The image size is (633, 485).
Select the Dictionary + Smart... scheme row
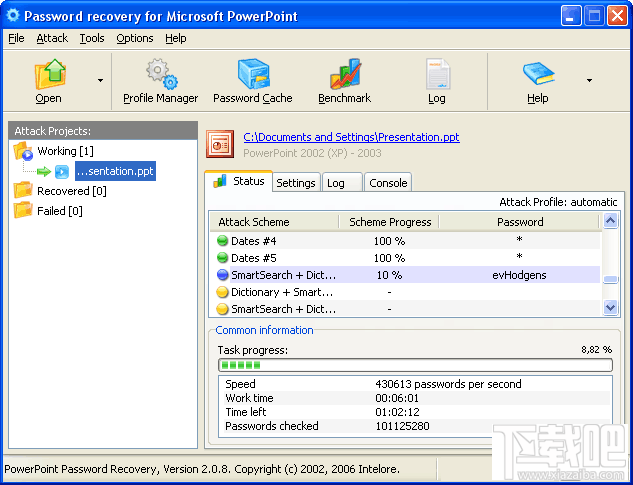pyautogui.click(x=405, y=292)
